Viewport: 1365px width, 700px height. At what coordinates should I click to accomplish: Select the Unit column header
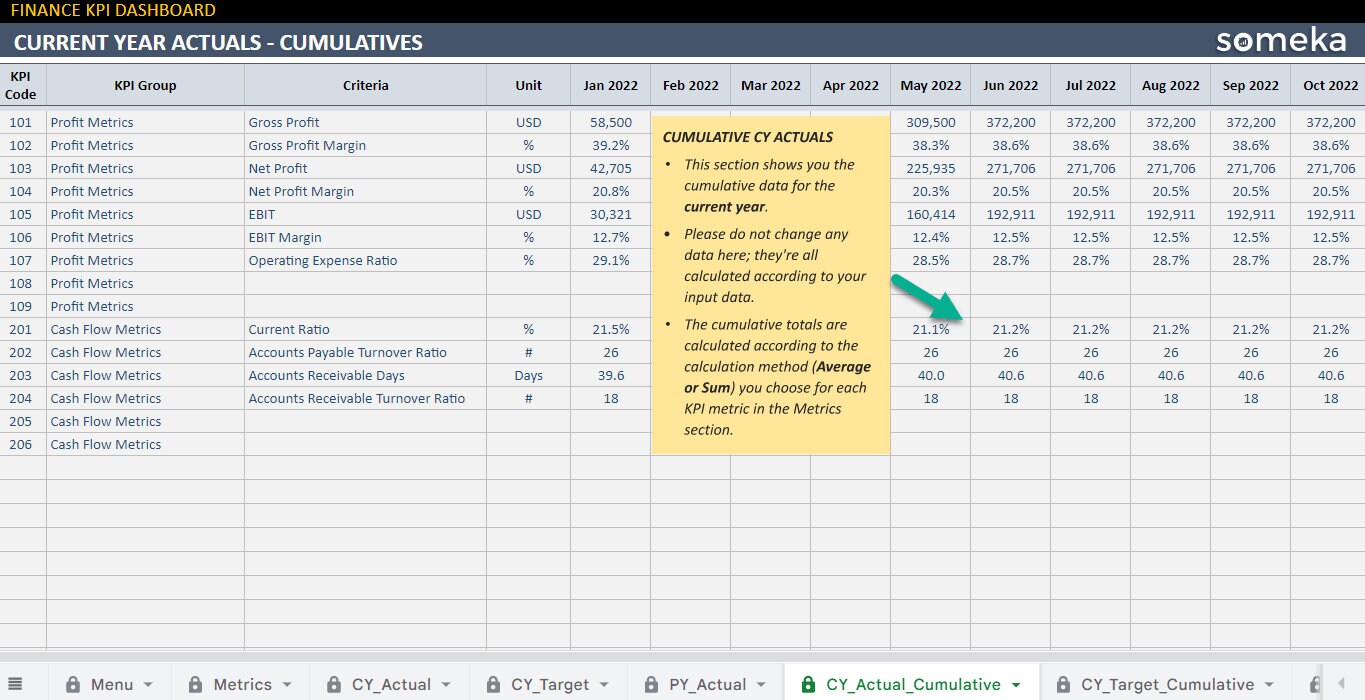pyautogui.click(x=528, y=85)
